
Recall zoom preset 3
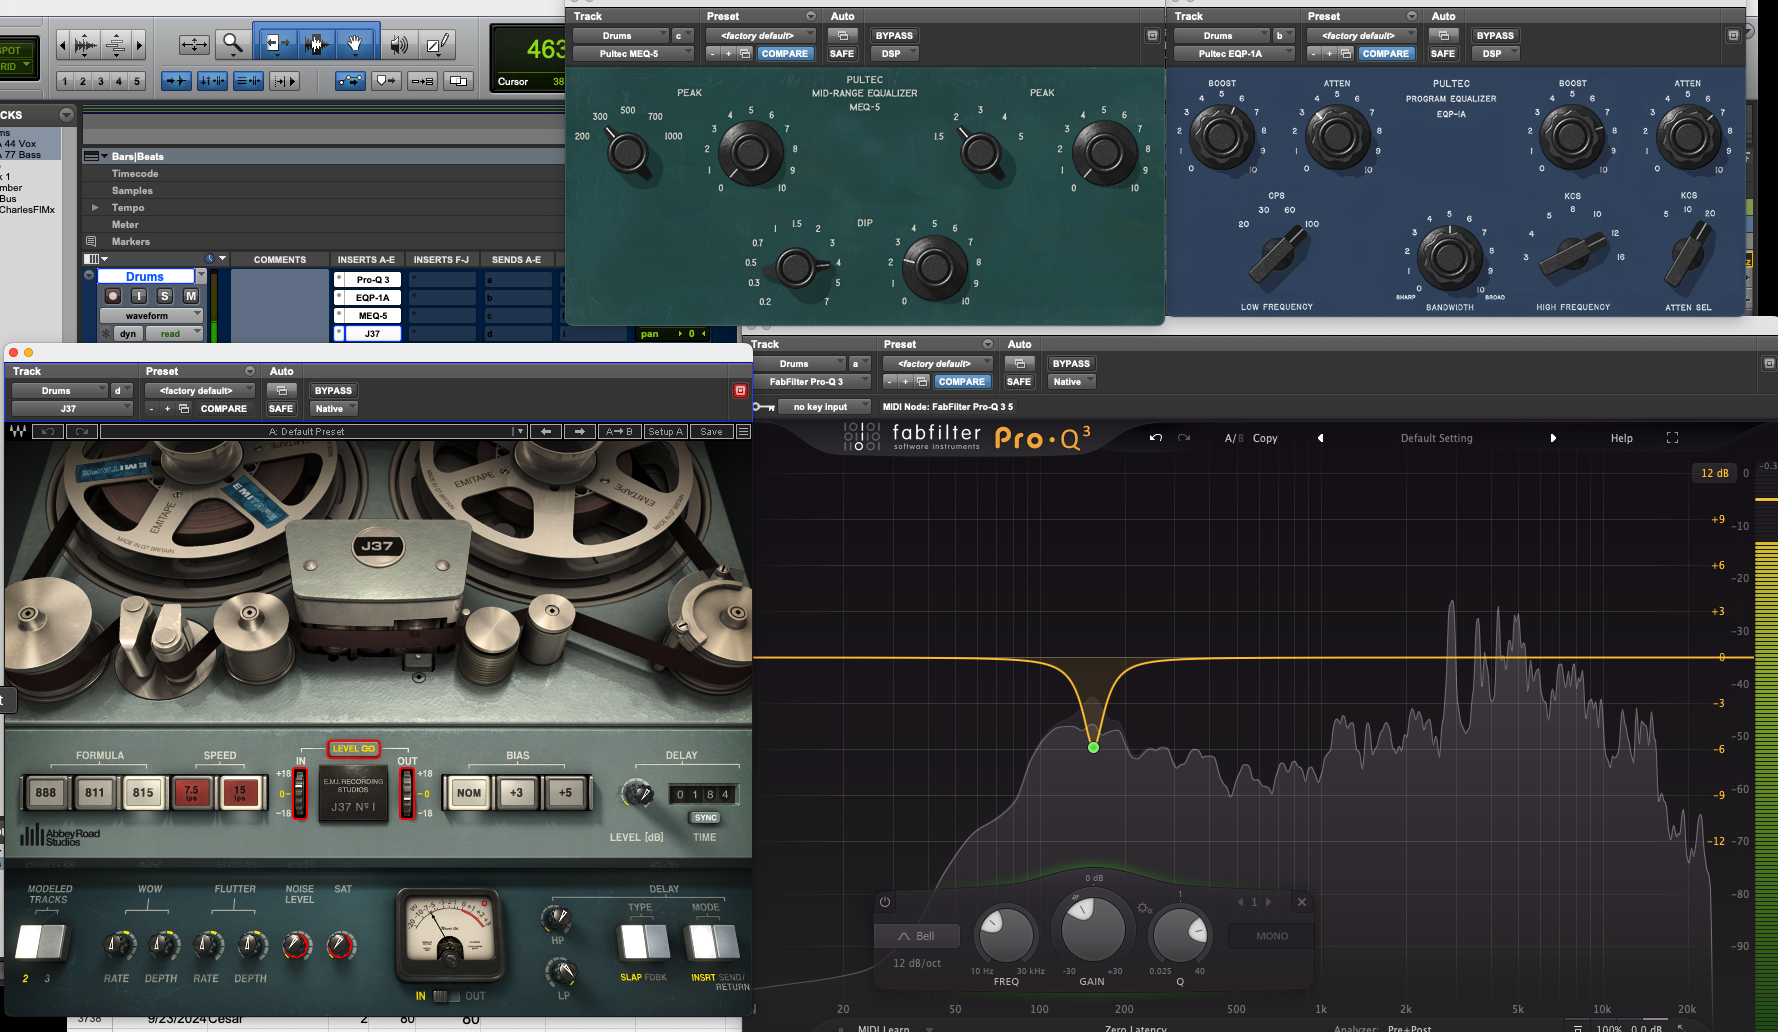[100, 81]
